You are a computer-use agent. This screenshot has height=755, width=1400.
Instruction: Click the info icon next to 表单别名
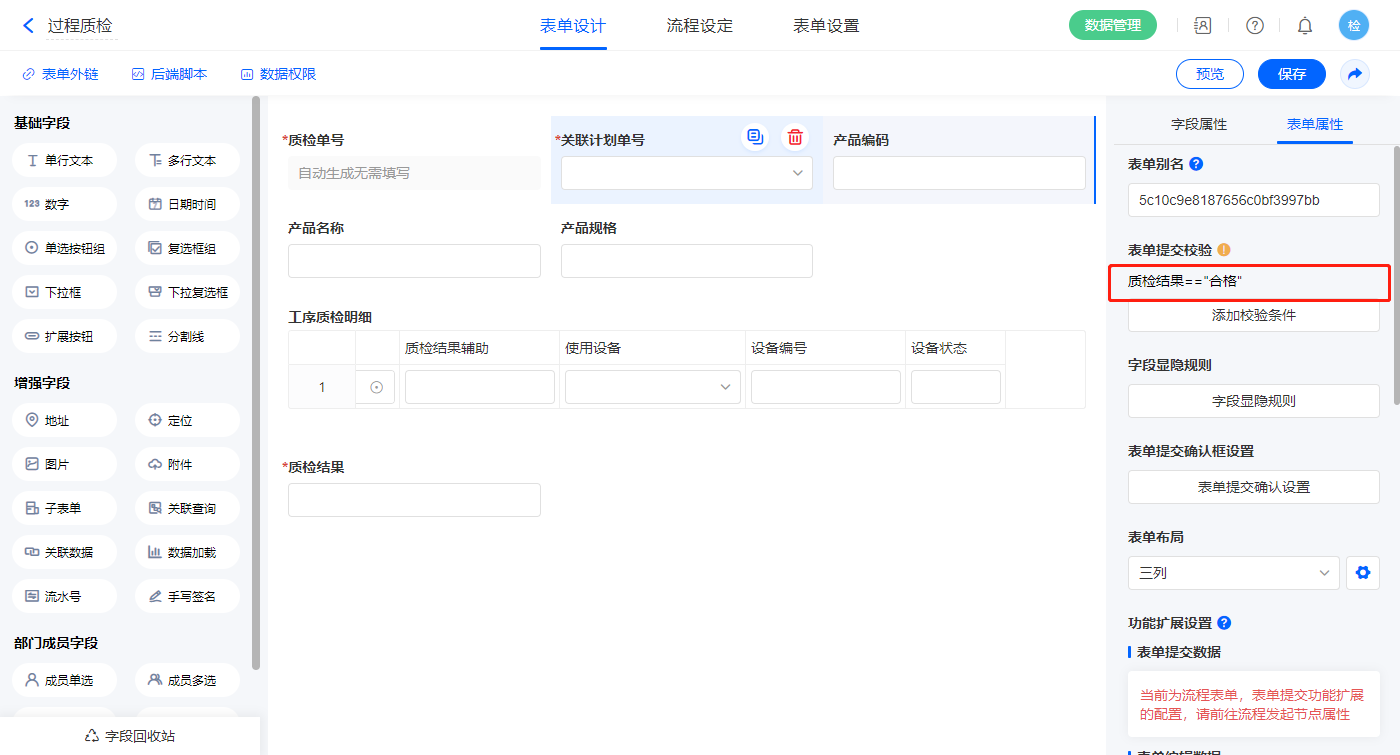(1196, 164)
